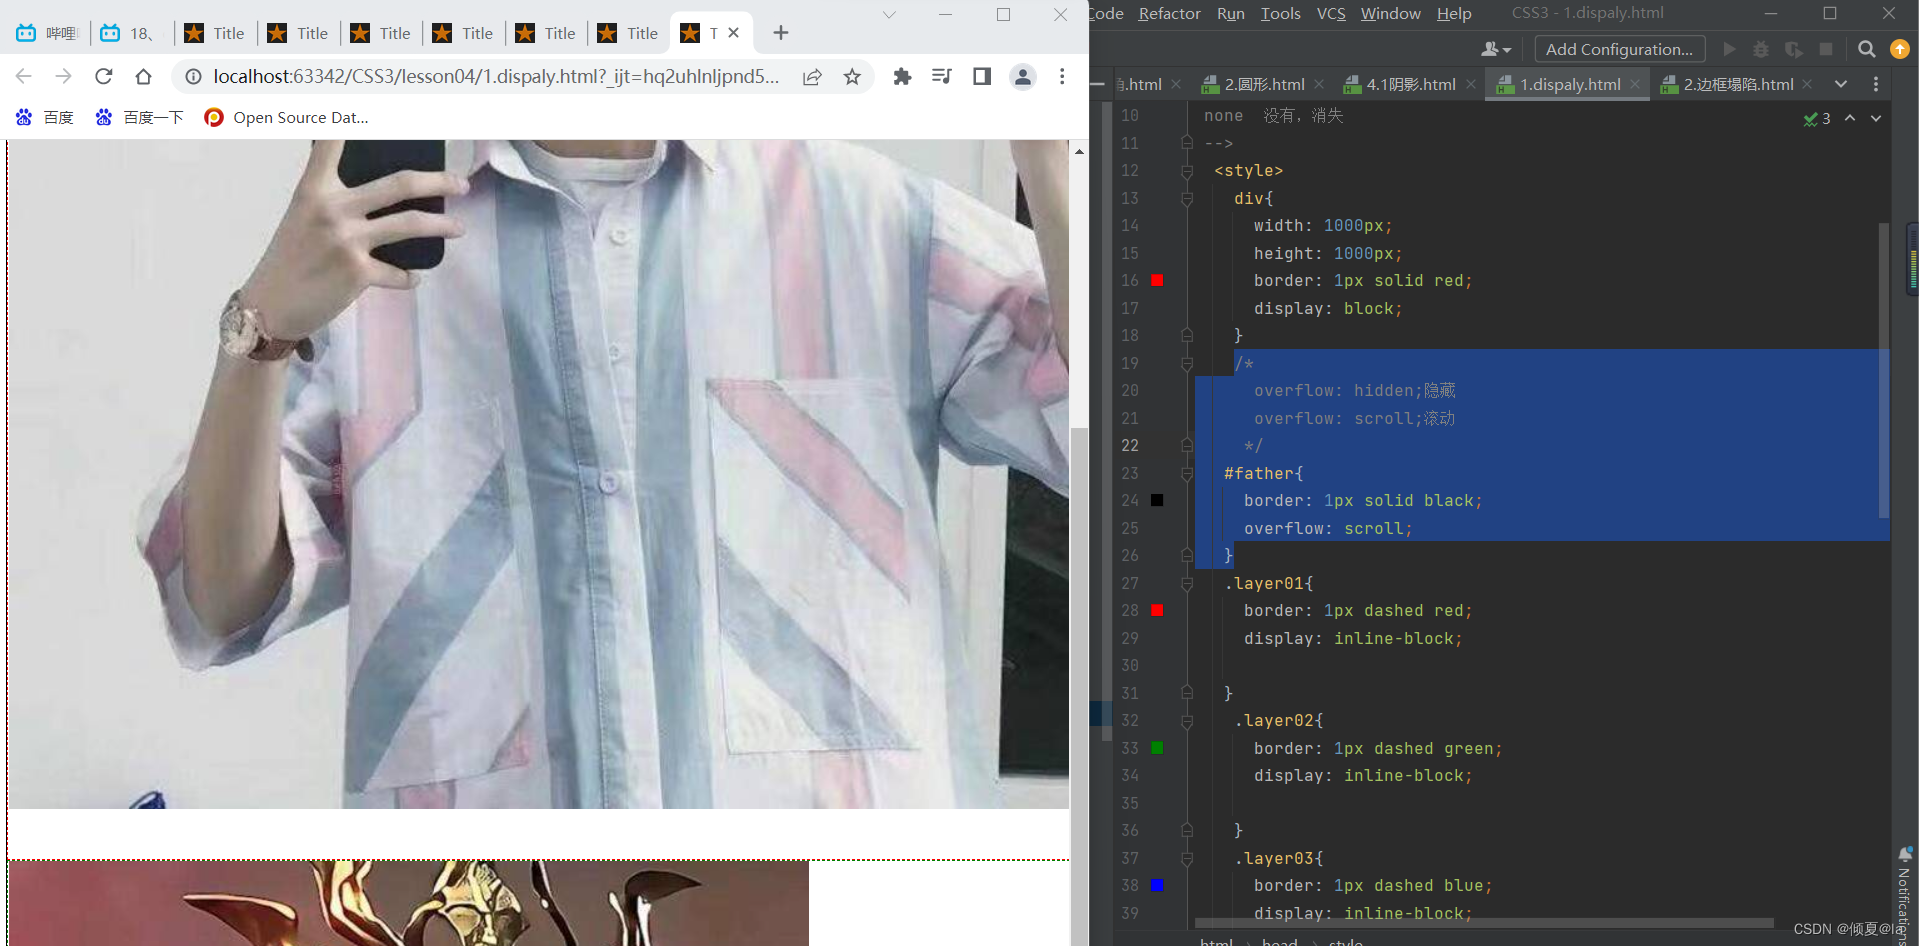Open Chrome extensions puzzle icon
The width and height of the screenshot is (1919, 946).
tap(902, 77)
